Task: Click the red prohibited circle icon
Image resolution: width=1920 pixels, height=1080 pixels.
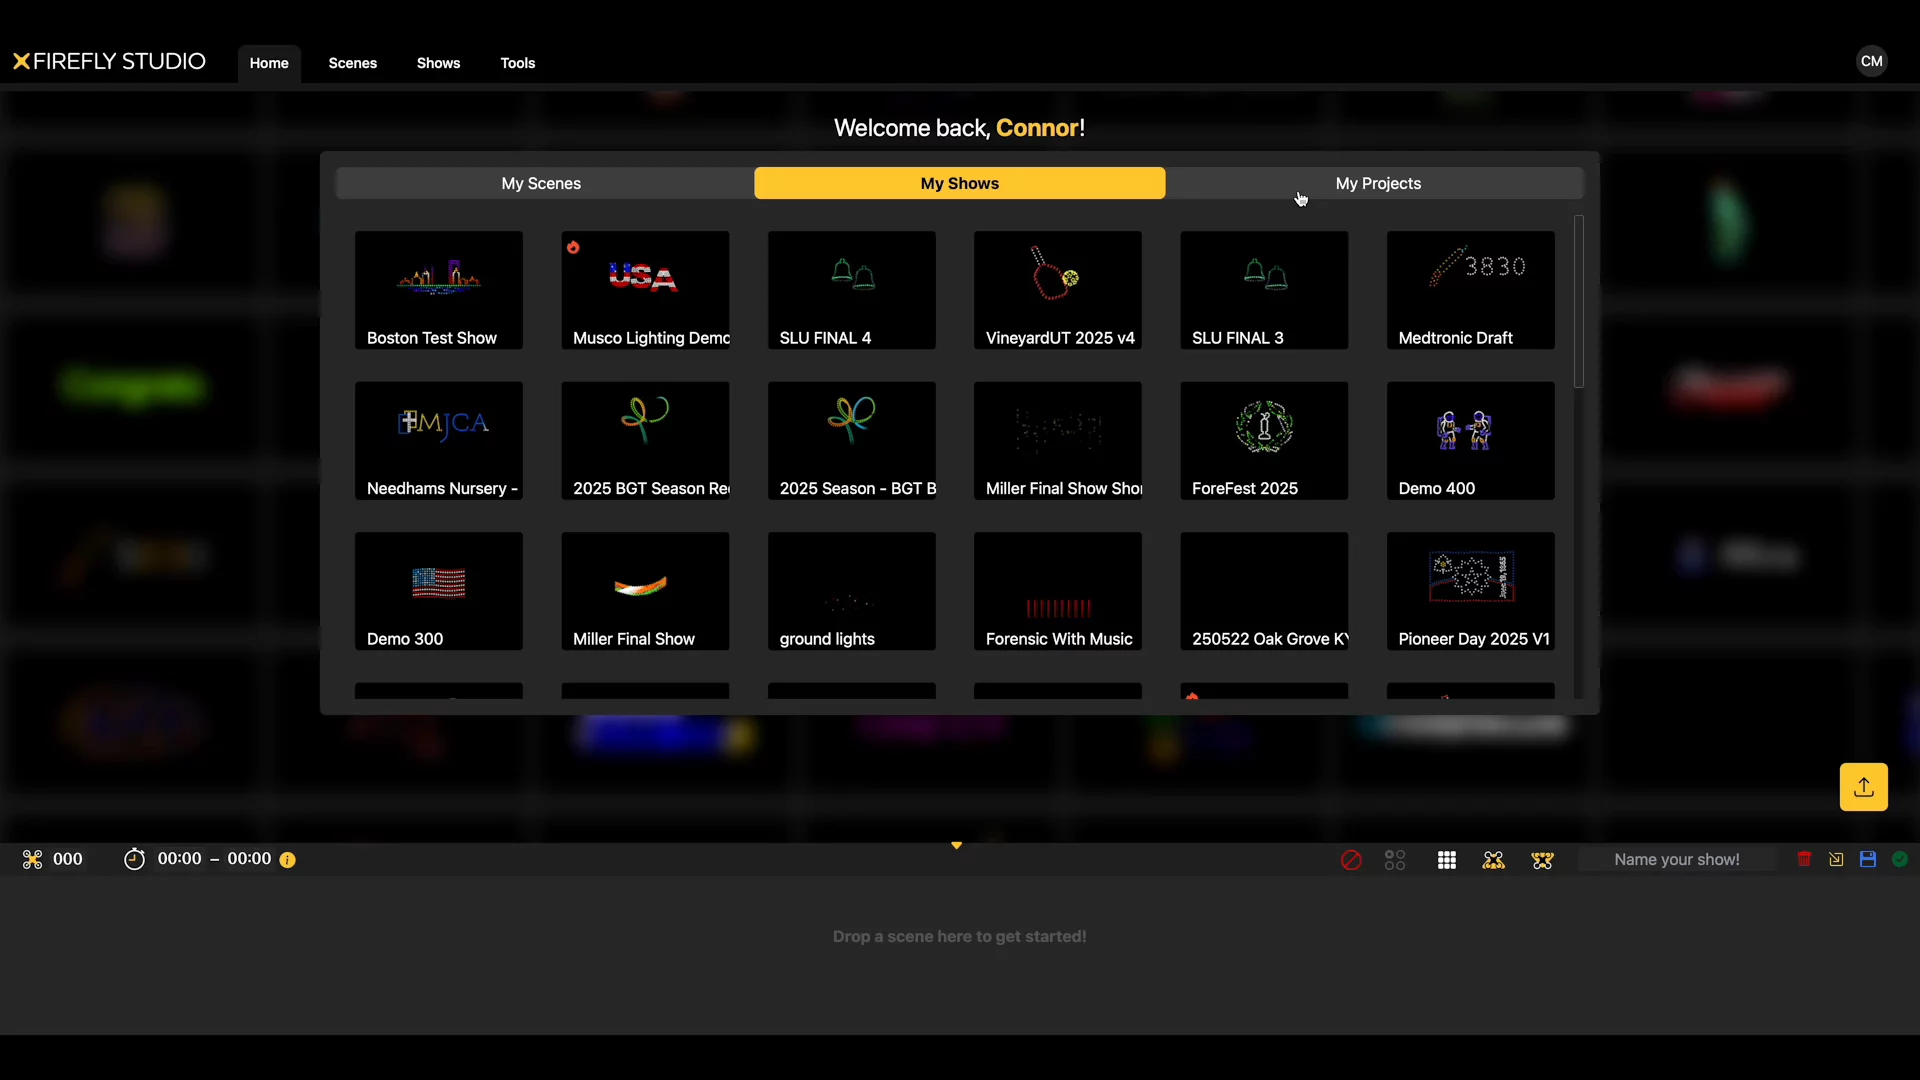Action: tap(1351, 860)
